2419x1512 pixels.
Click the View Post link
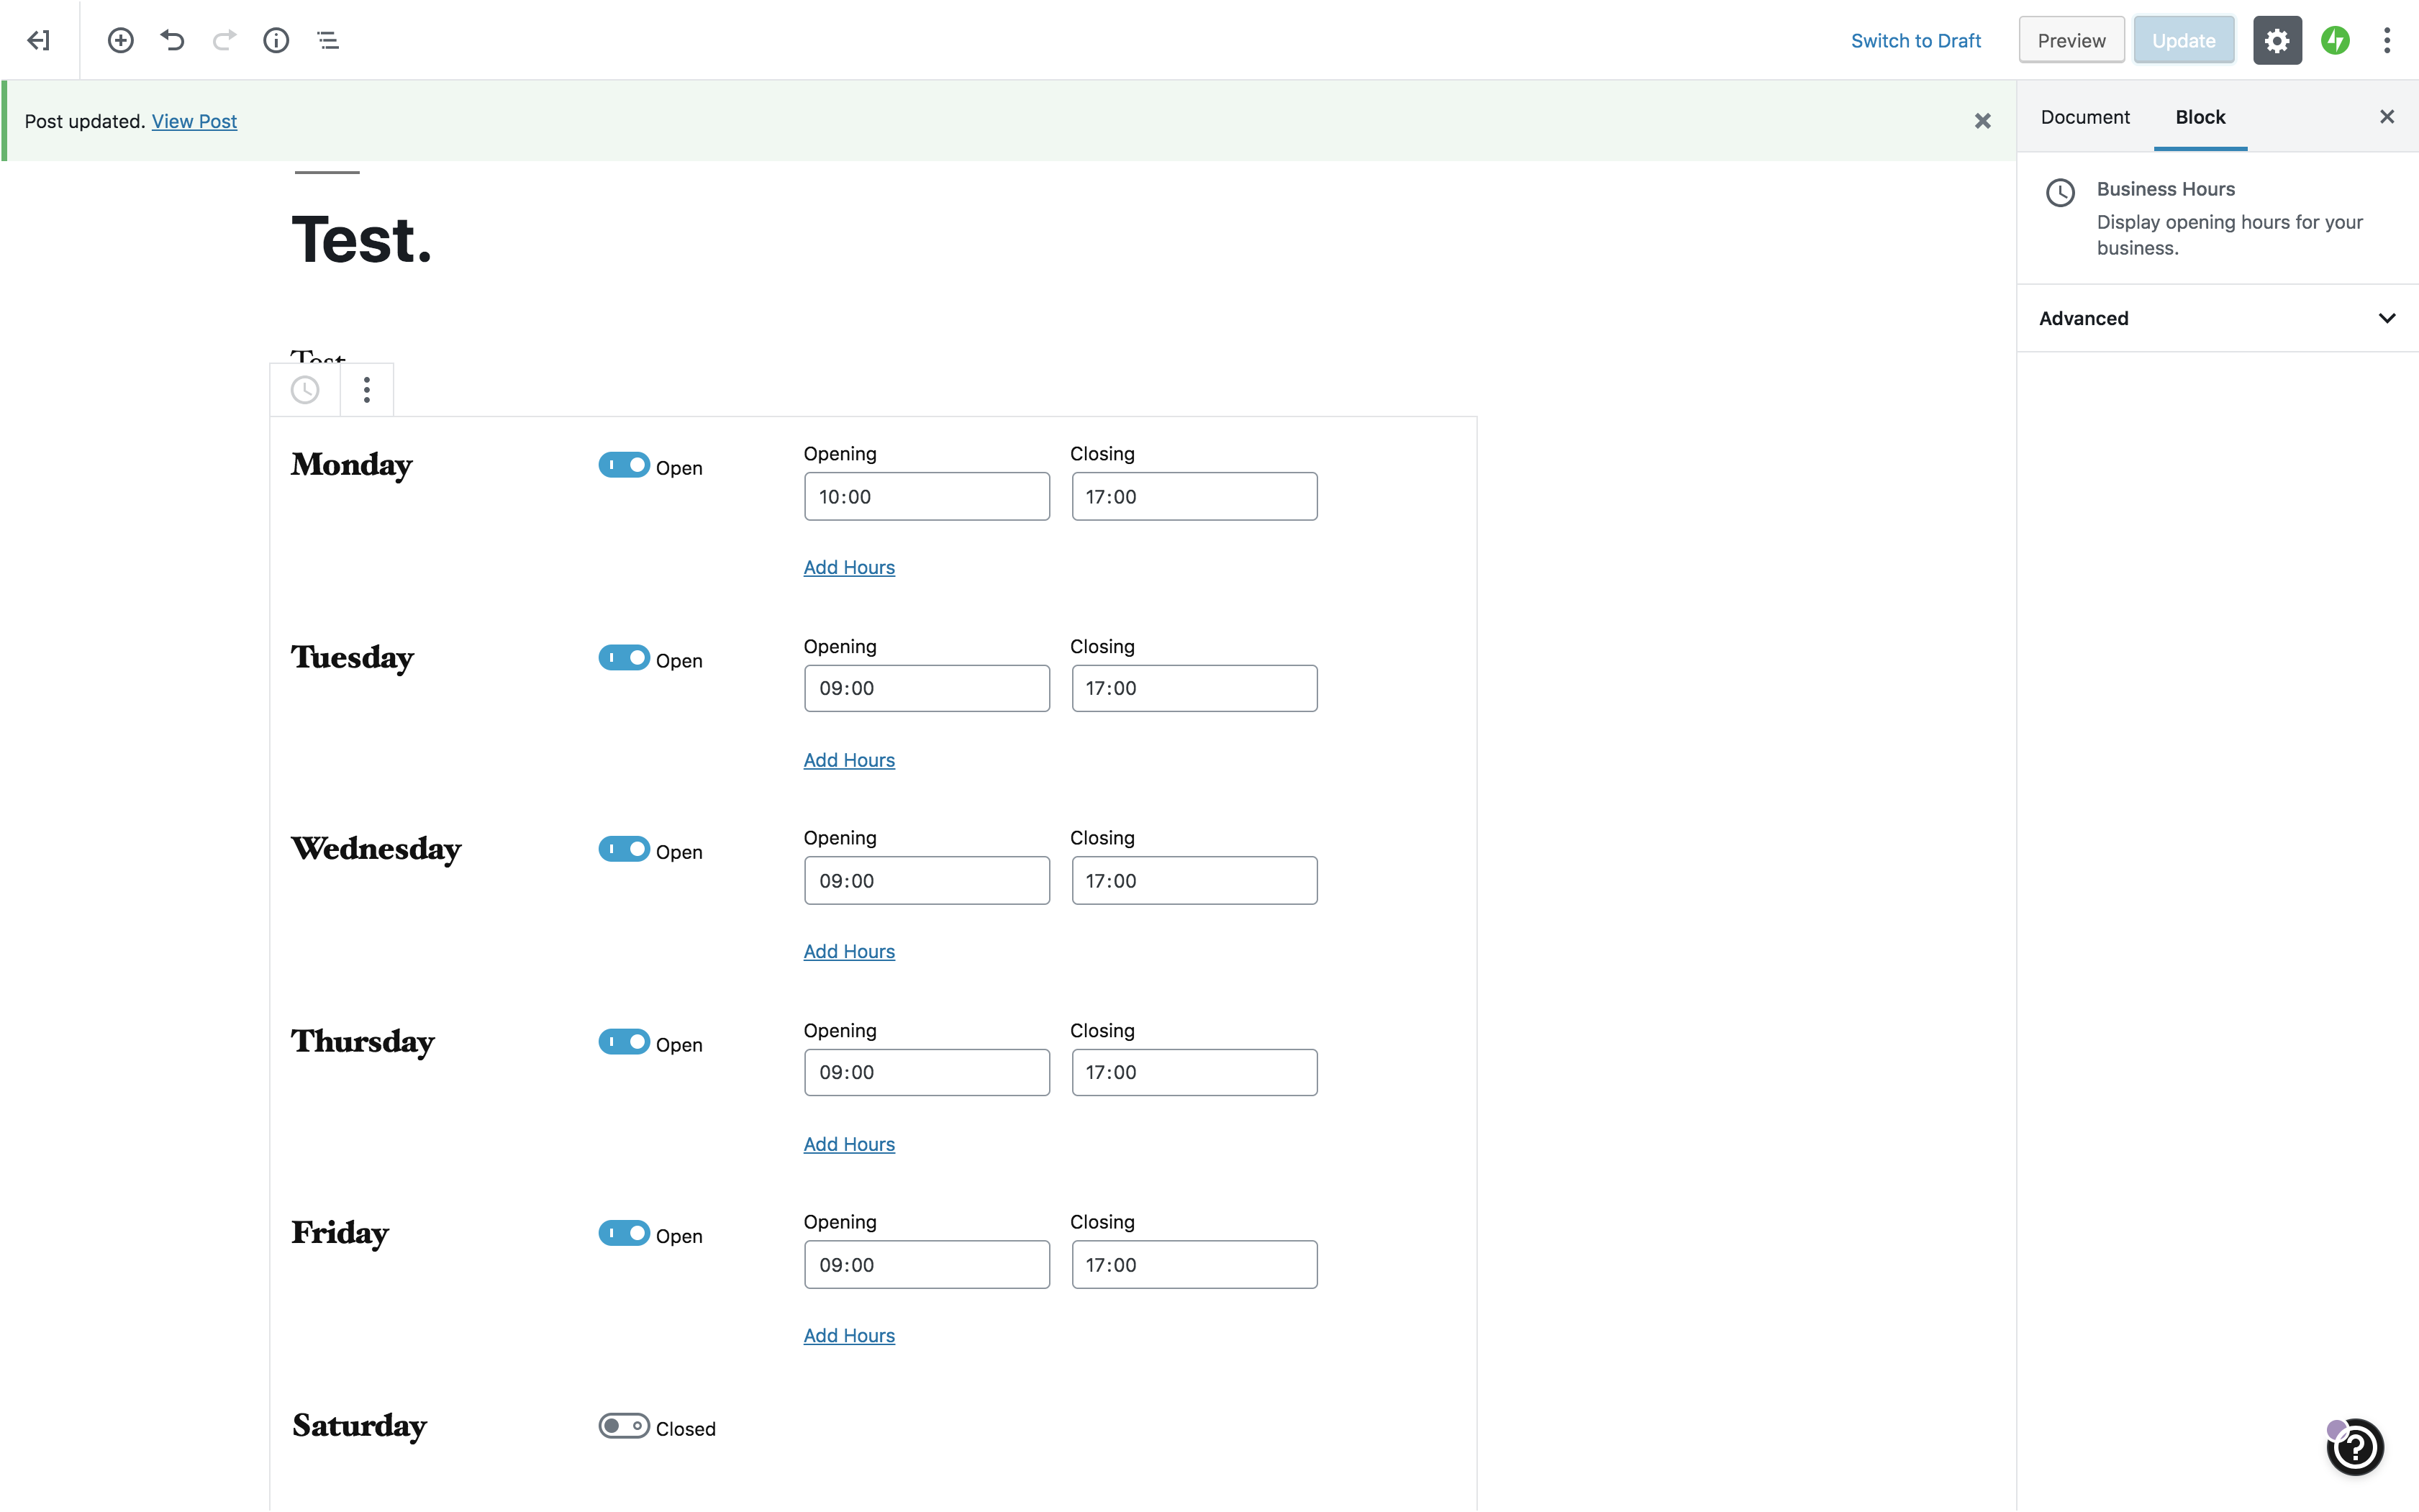click(x=194, y=121)
